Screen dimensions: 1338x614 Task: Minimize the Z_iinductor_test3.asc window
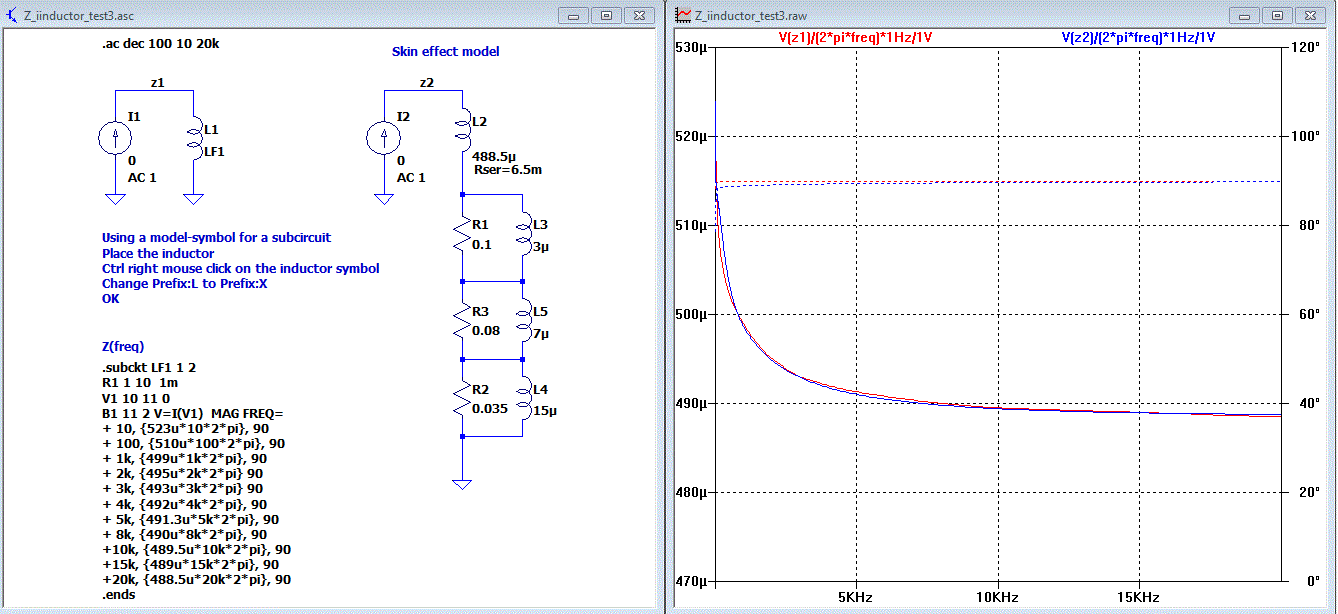tap(574, 16)
